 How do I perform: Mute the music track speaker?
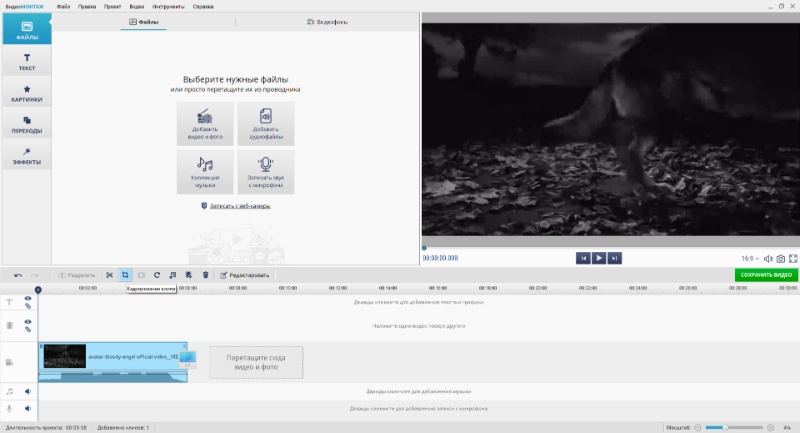[x=28, y=392]
